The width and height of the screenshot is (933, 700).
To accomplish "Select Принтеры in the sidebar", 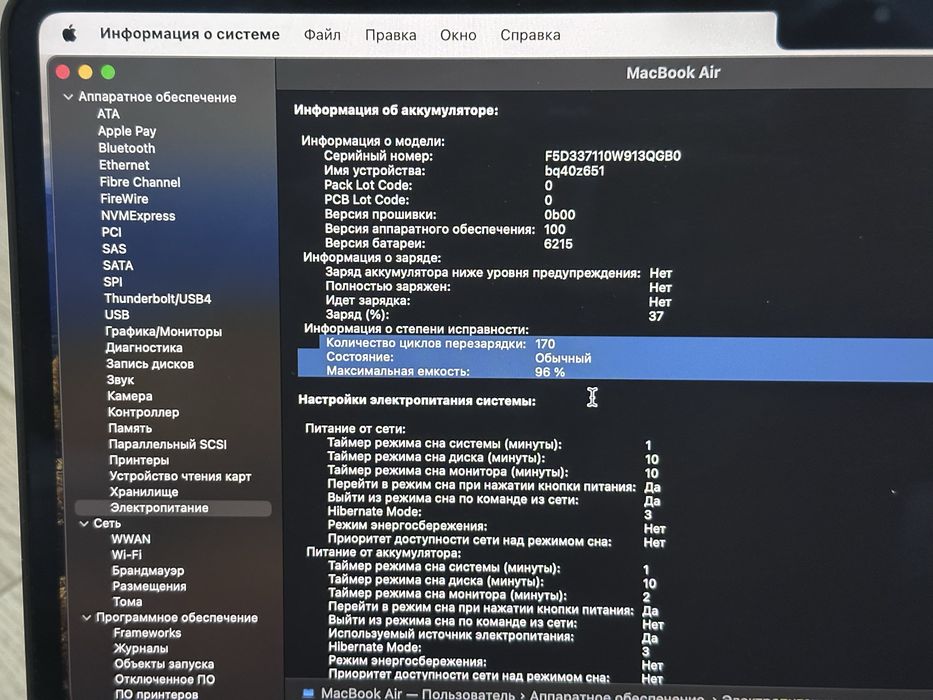I will [x=139, y=460].
